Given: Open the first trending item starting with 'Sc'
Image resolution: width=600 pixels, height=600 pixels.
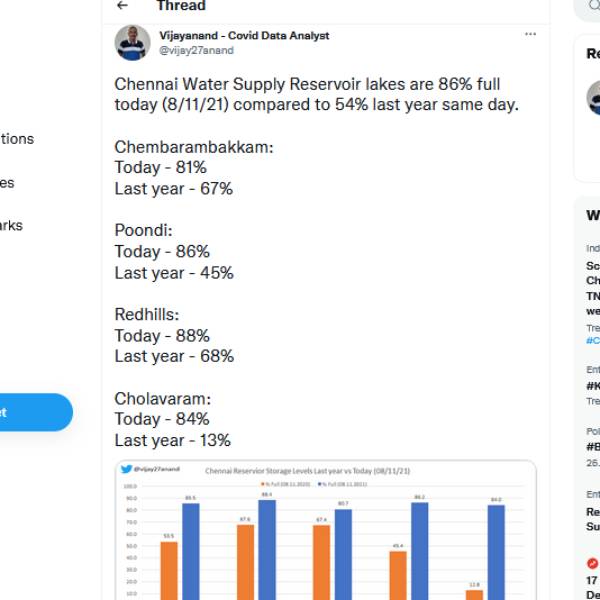Looking at the screenshot, I should pos(593,267).
